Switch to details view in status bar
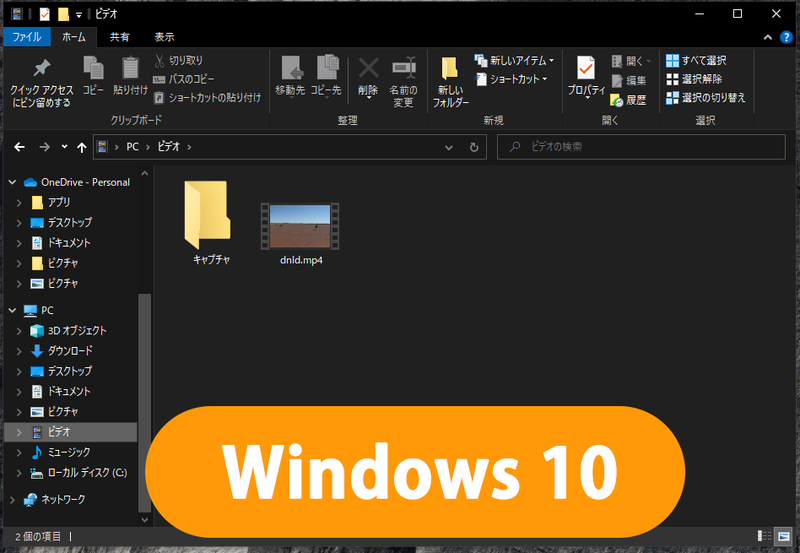The image size is (800, 553). [764, 536]
